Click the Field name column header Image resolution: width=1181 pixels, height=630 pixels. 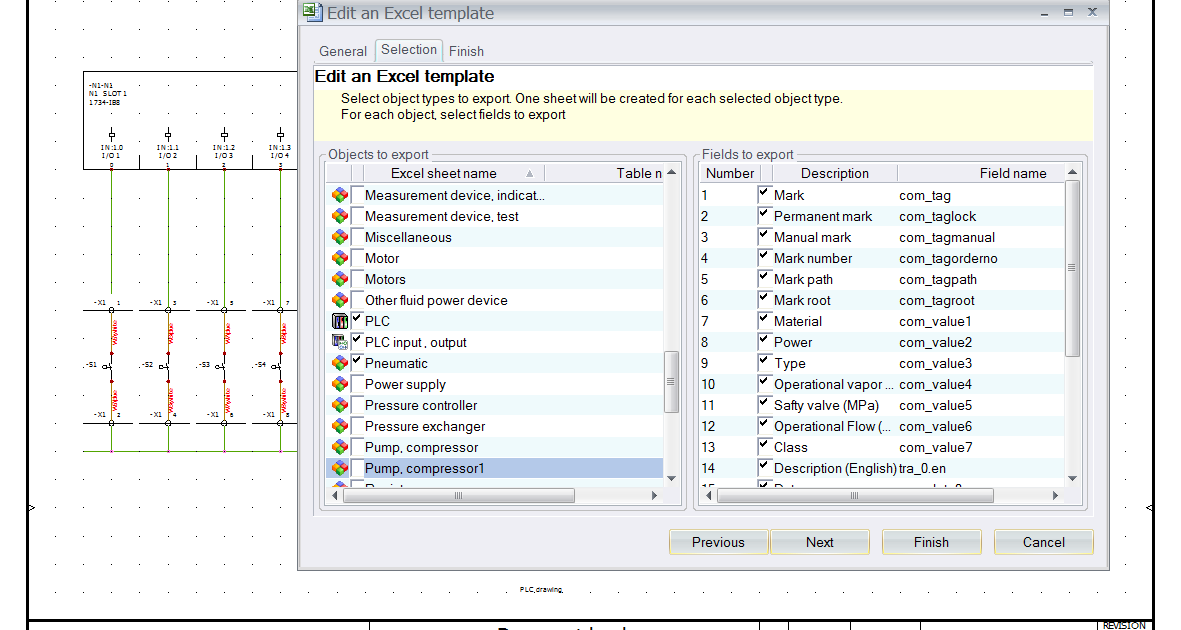pos(981,173)
